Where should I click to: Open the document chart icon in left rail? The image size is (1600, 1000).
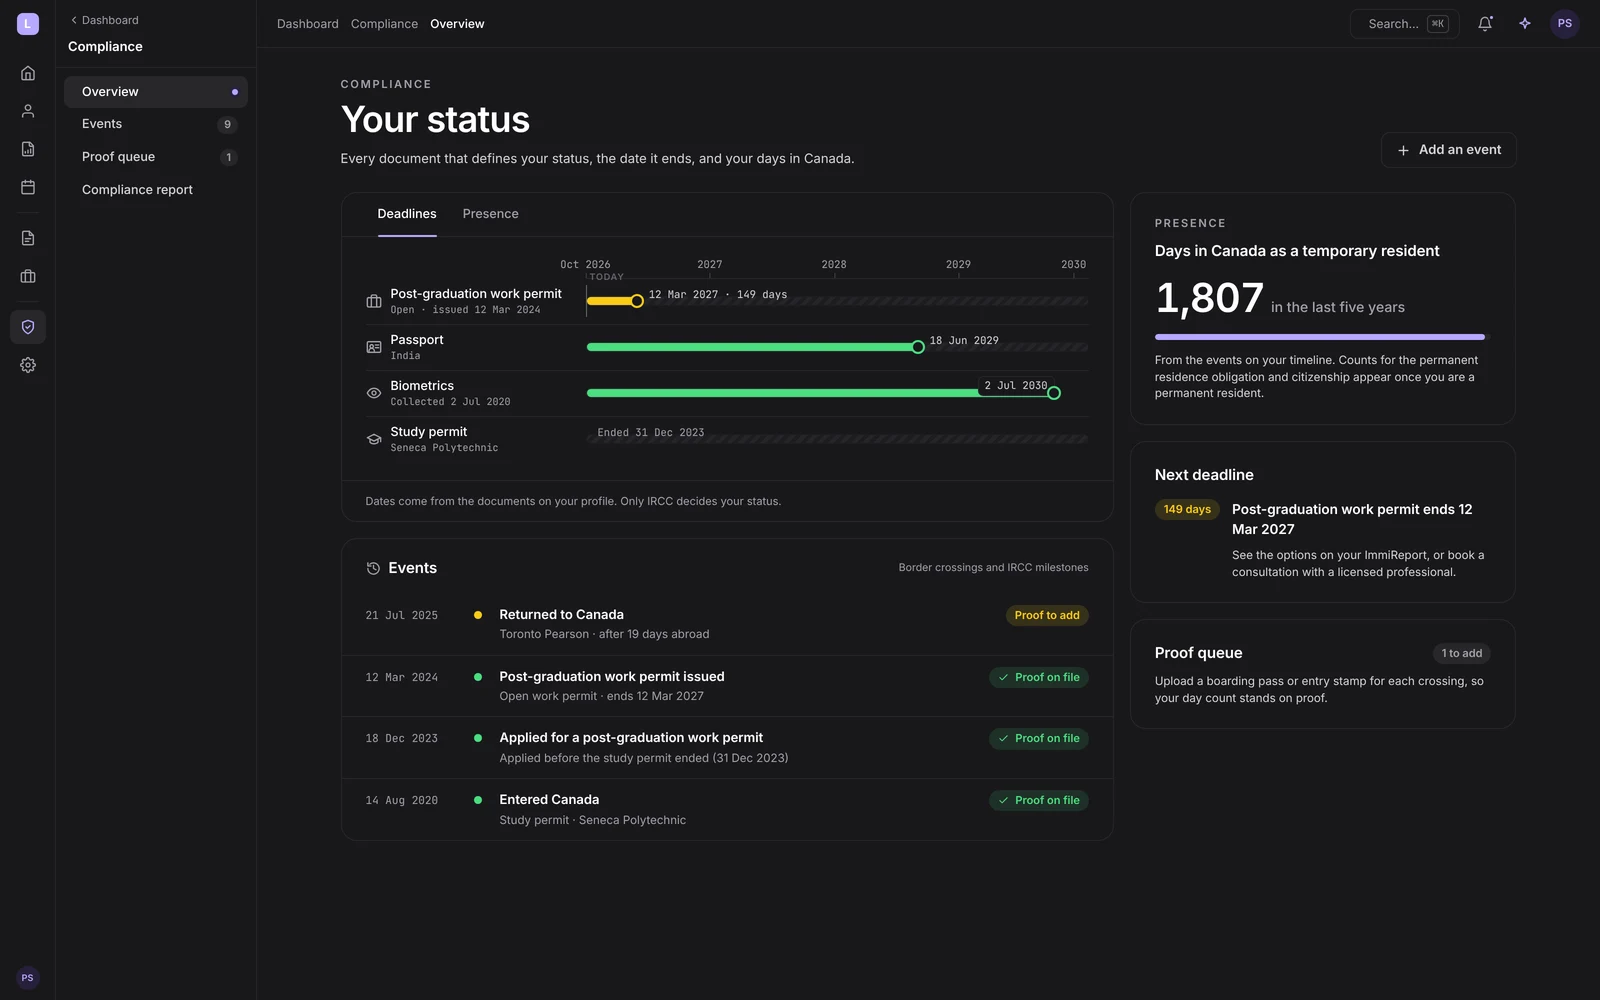(x=28, y=149)
